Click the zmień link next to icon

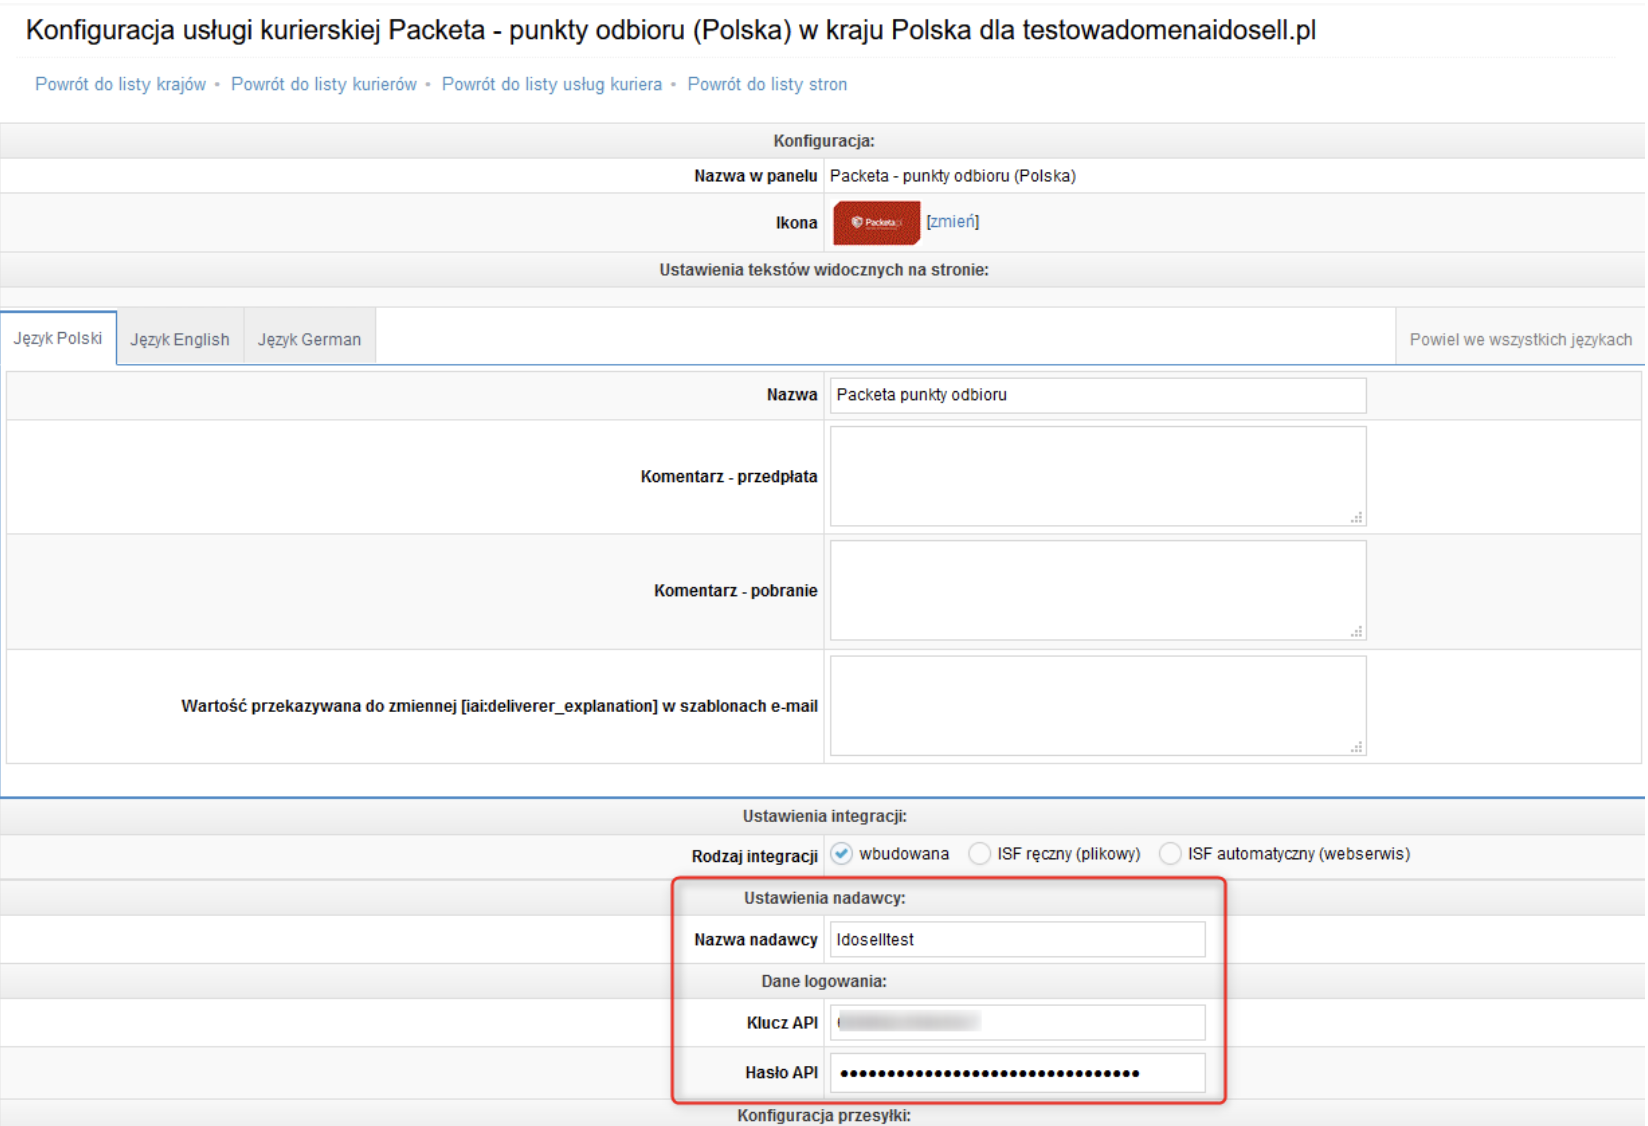(952, 222)
